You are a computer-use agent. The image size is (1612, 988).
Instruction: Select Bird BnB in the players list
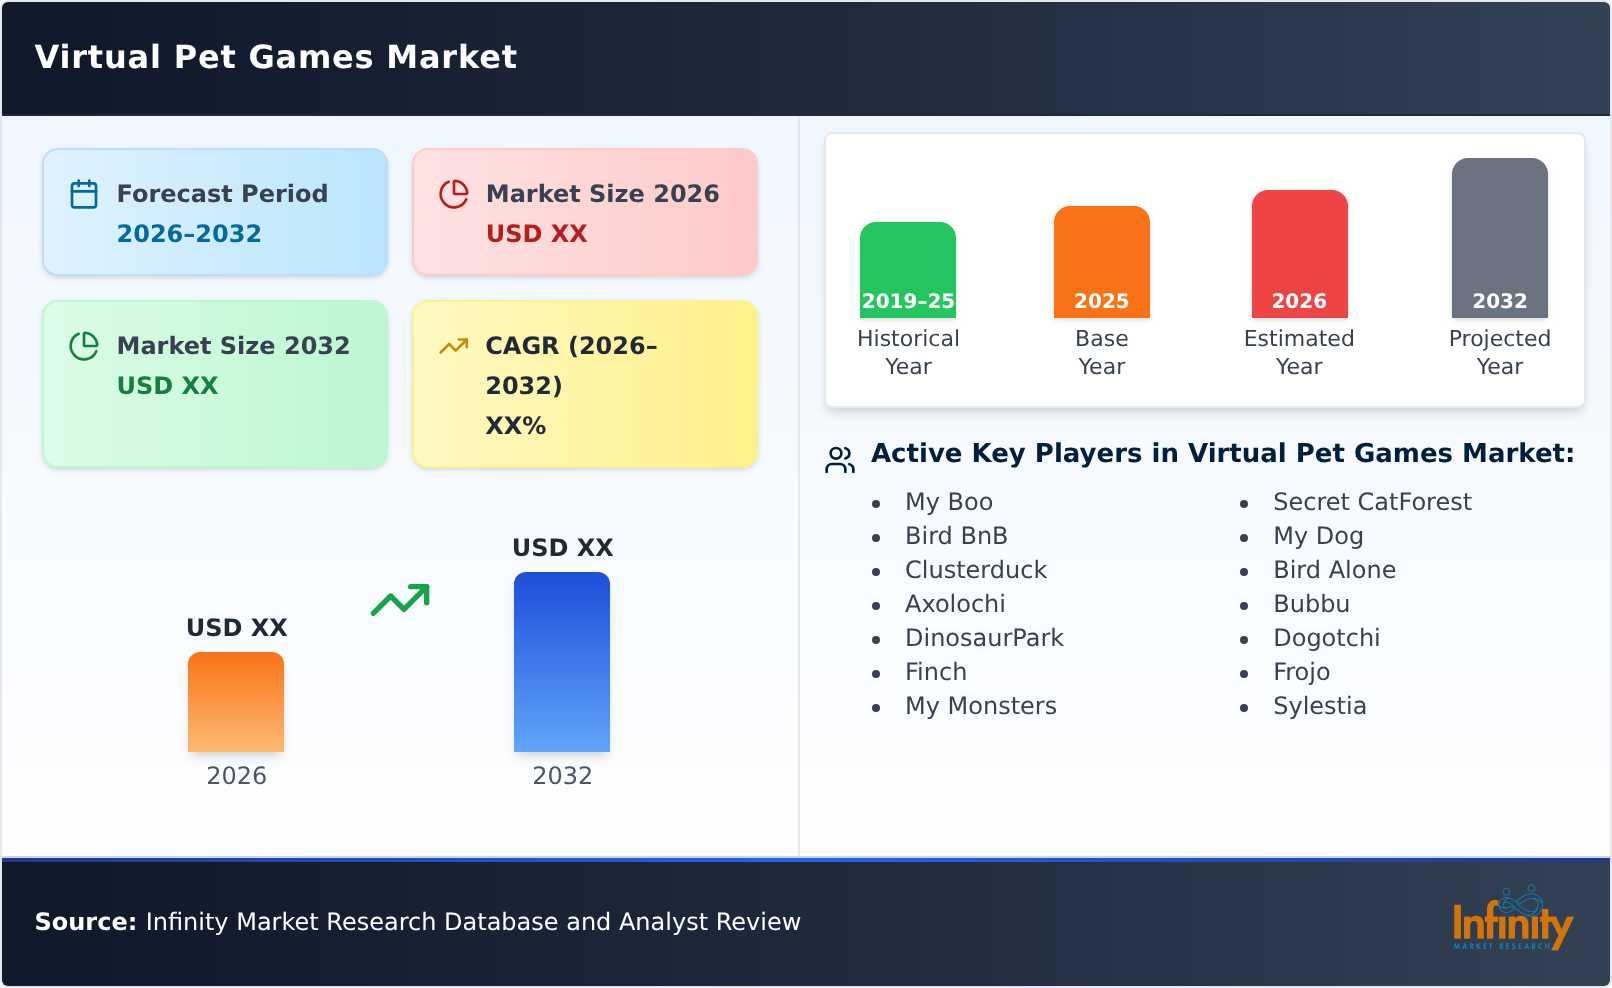(x=956, y=536)
